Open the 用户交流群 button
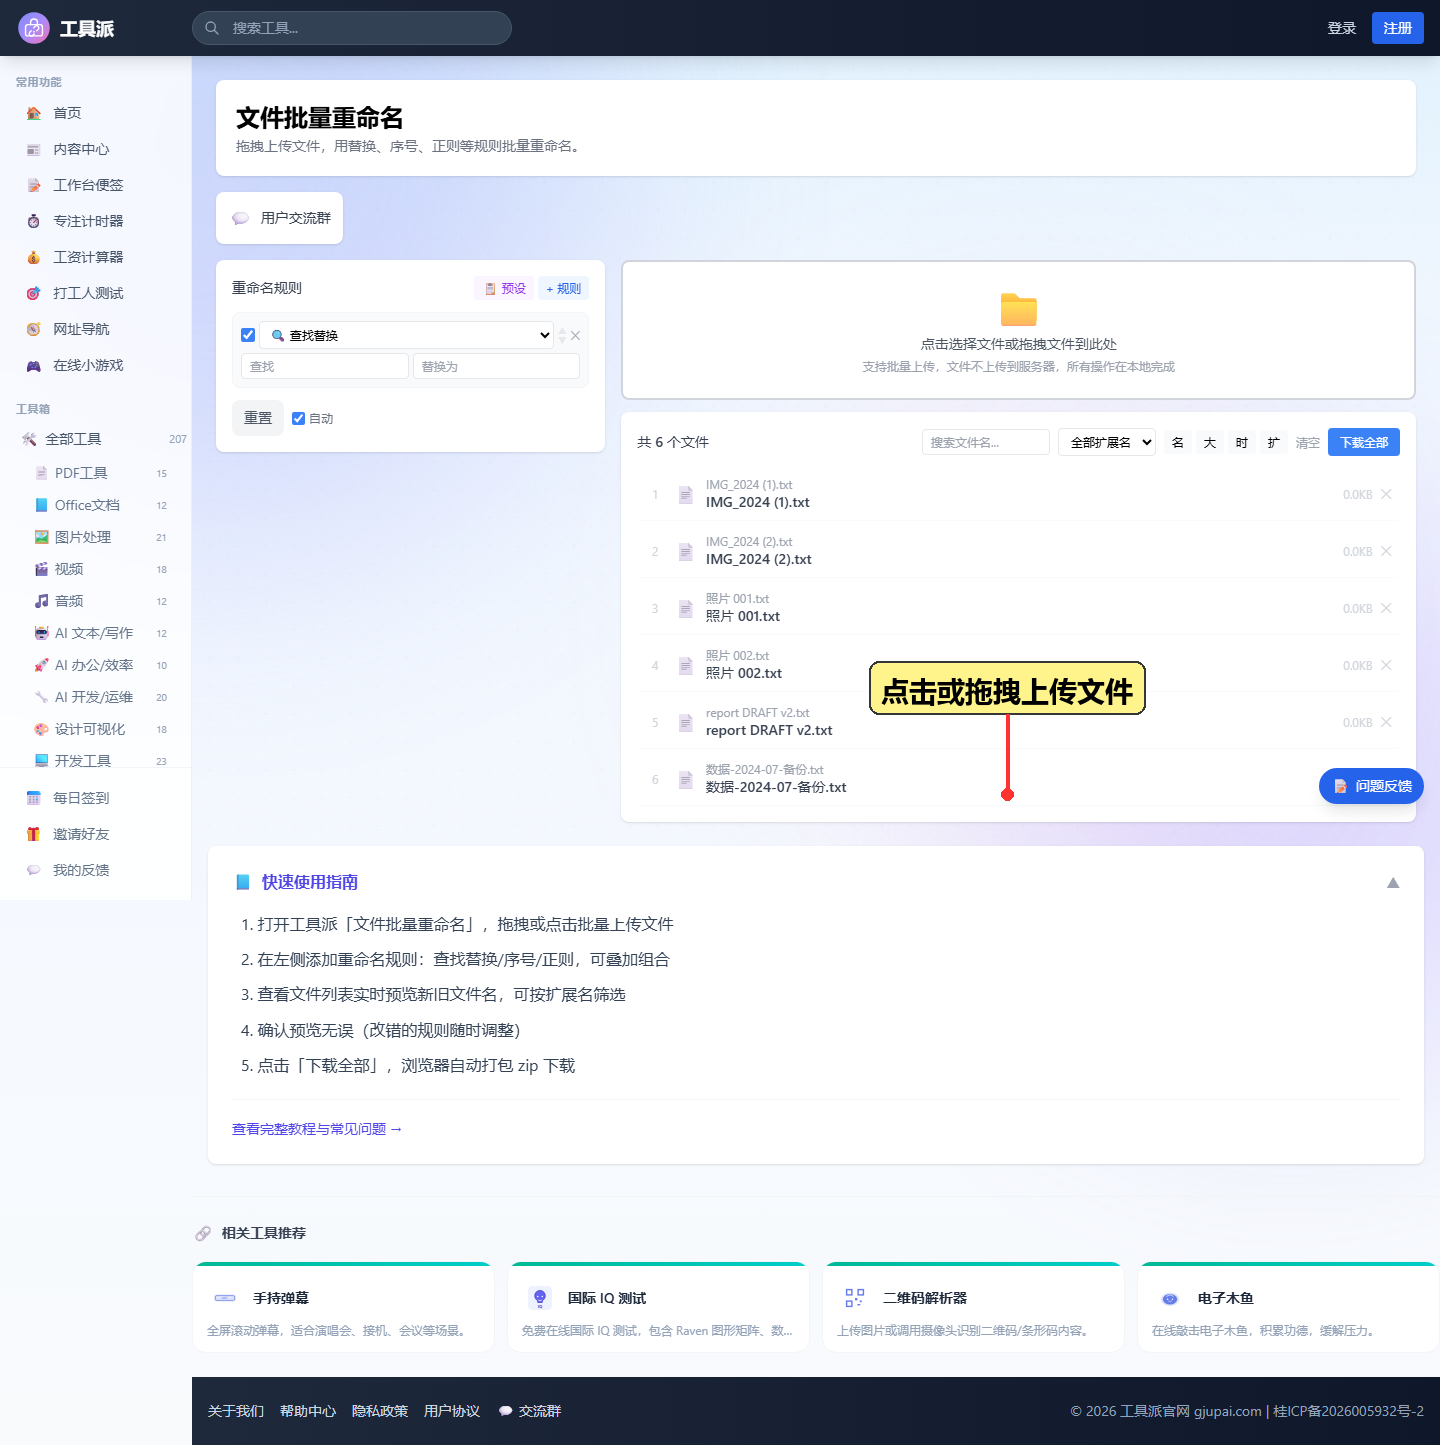 click(x=279, y=218)
